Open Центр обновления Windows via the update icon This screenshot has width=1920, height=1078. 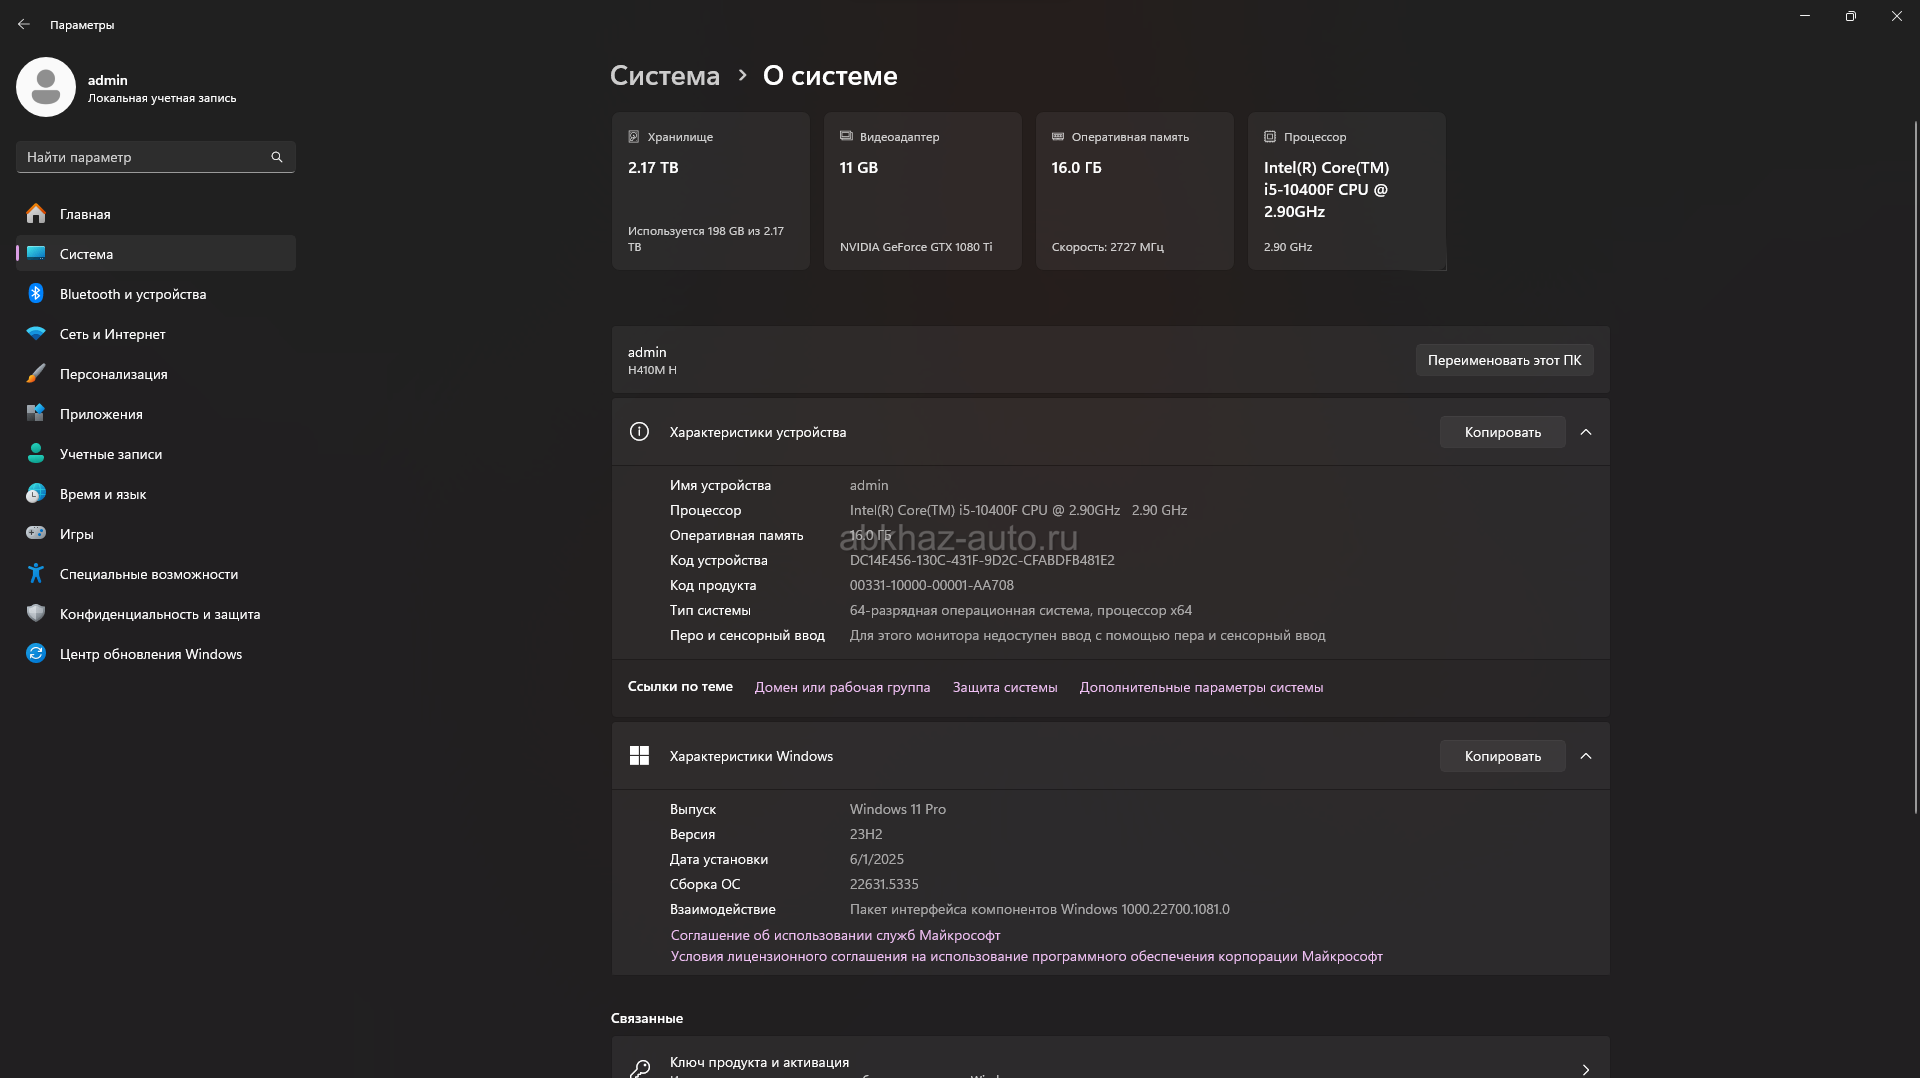(36, 654)
